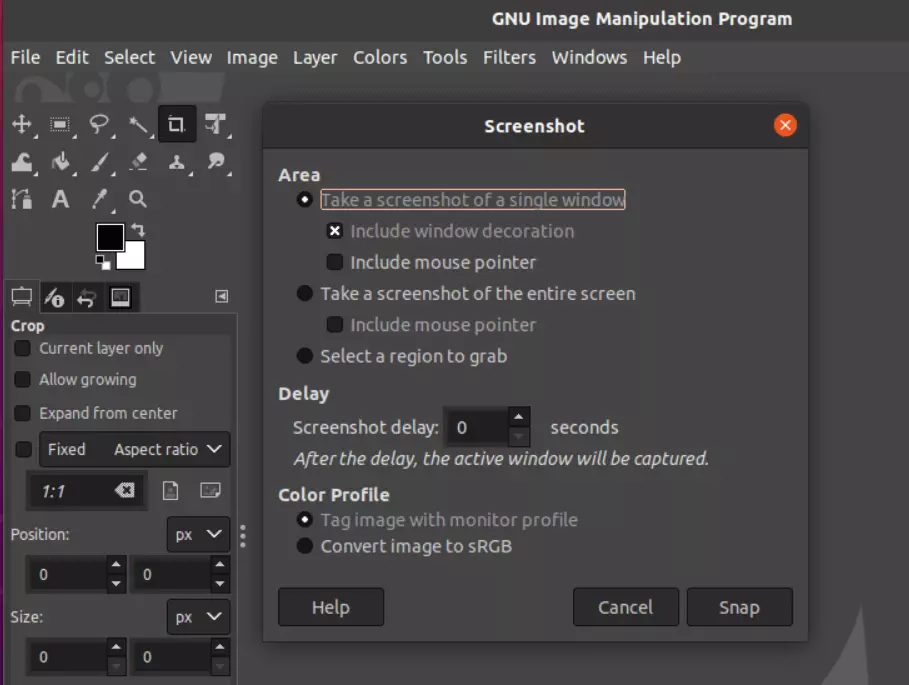Open the tab configuration menu arrow
This screenshot has height=685, width=909.
[221, 297]
